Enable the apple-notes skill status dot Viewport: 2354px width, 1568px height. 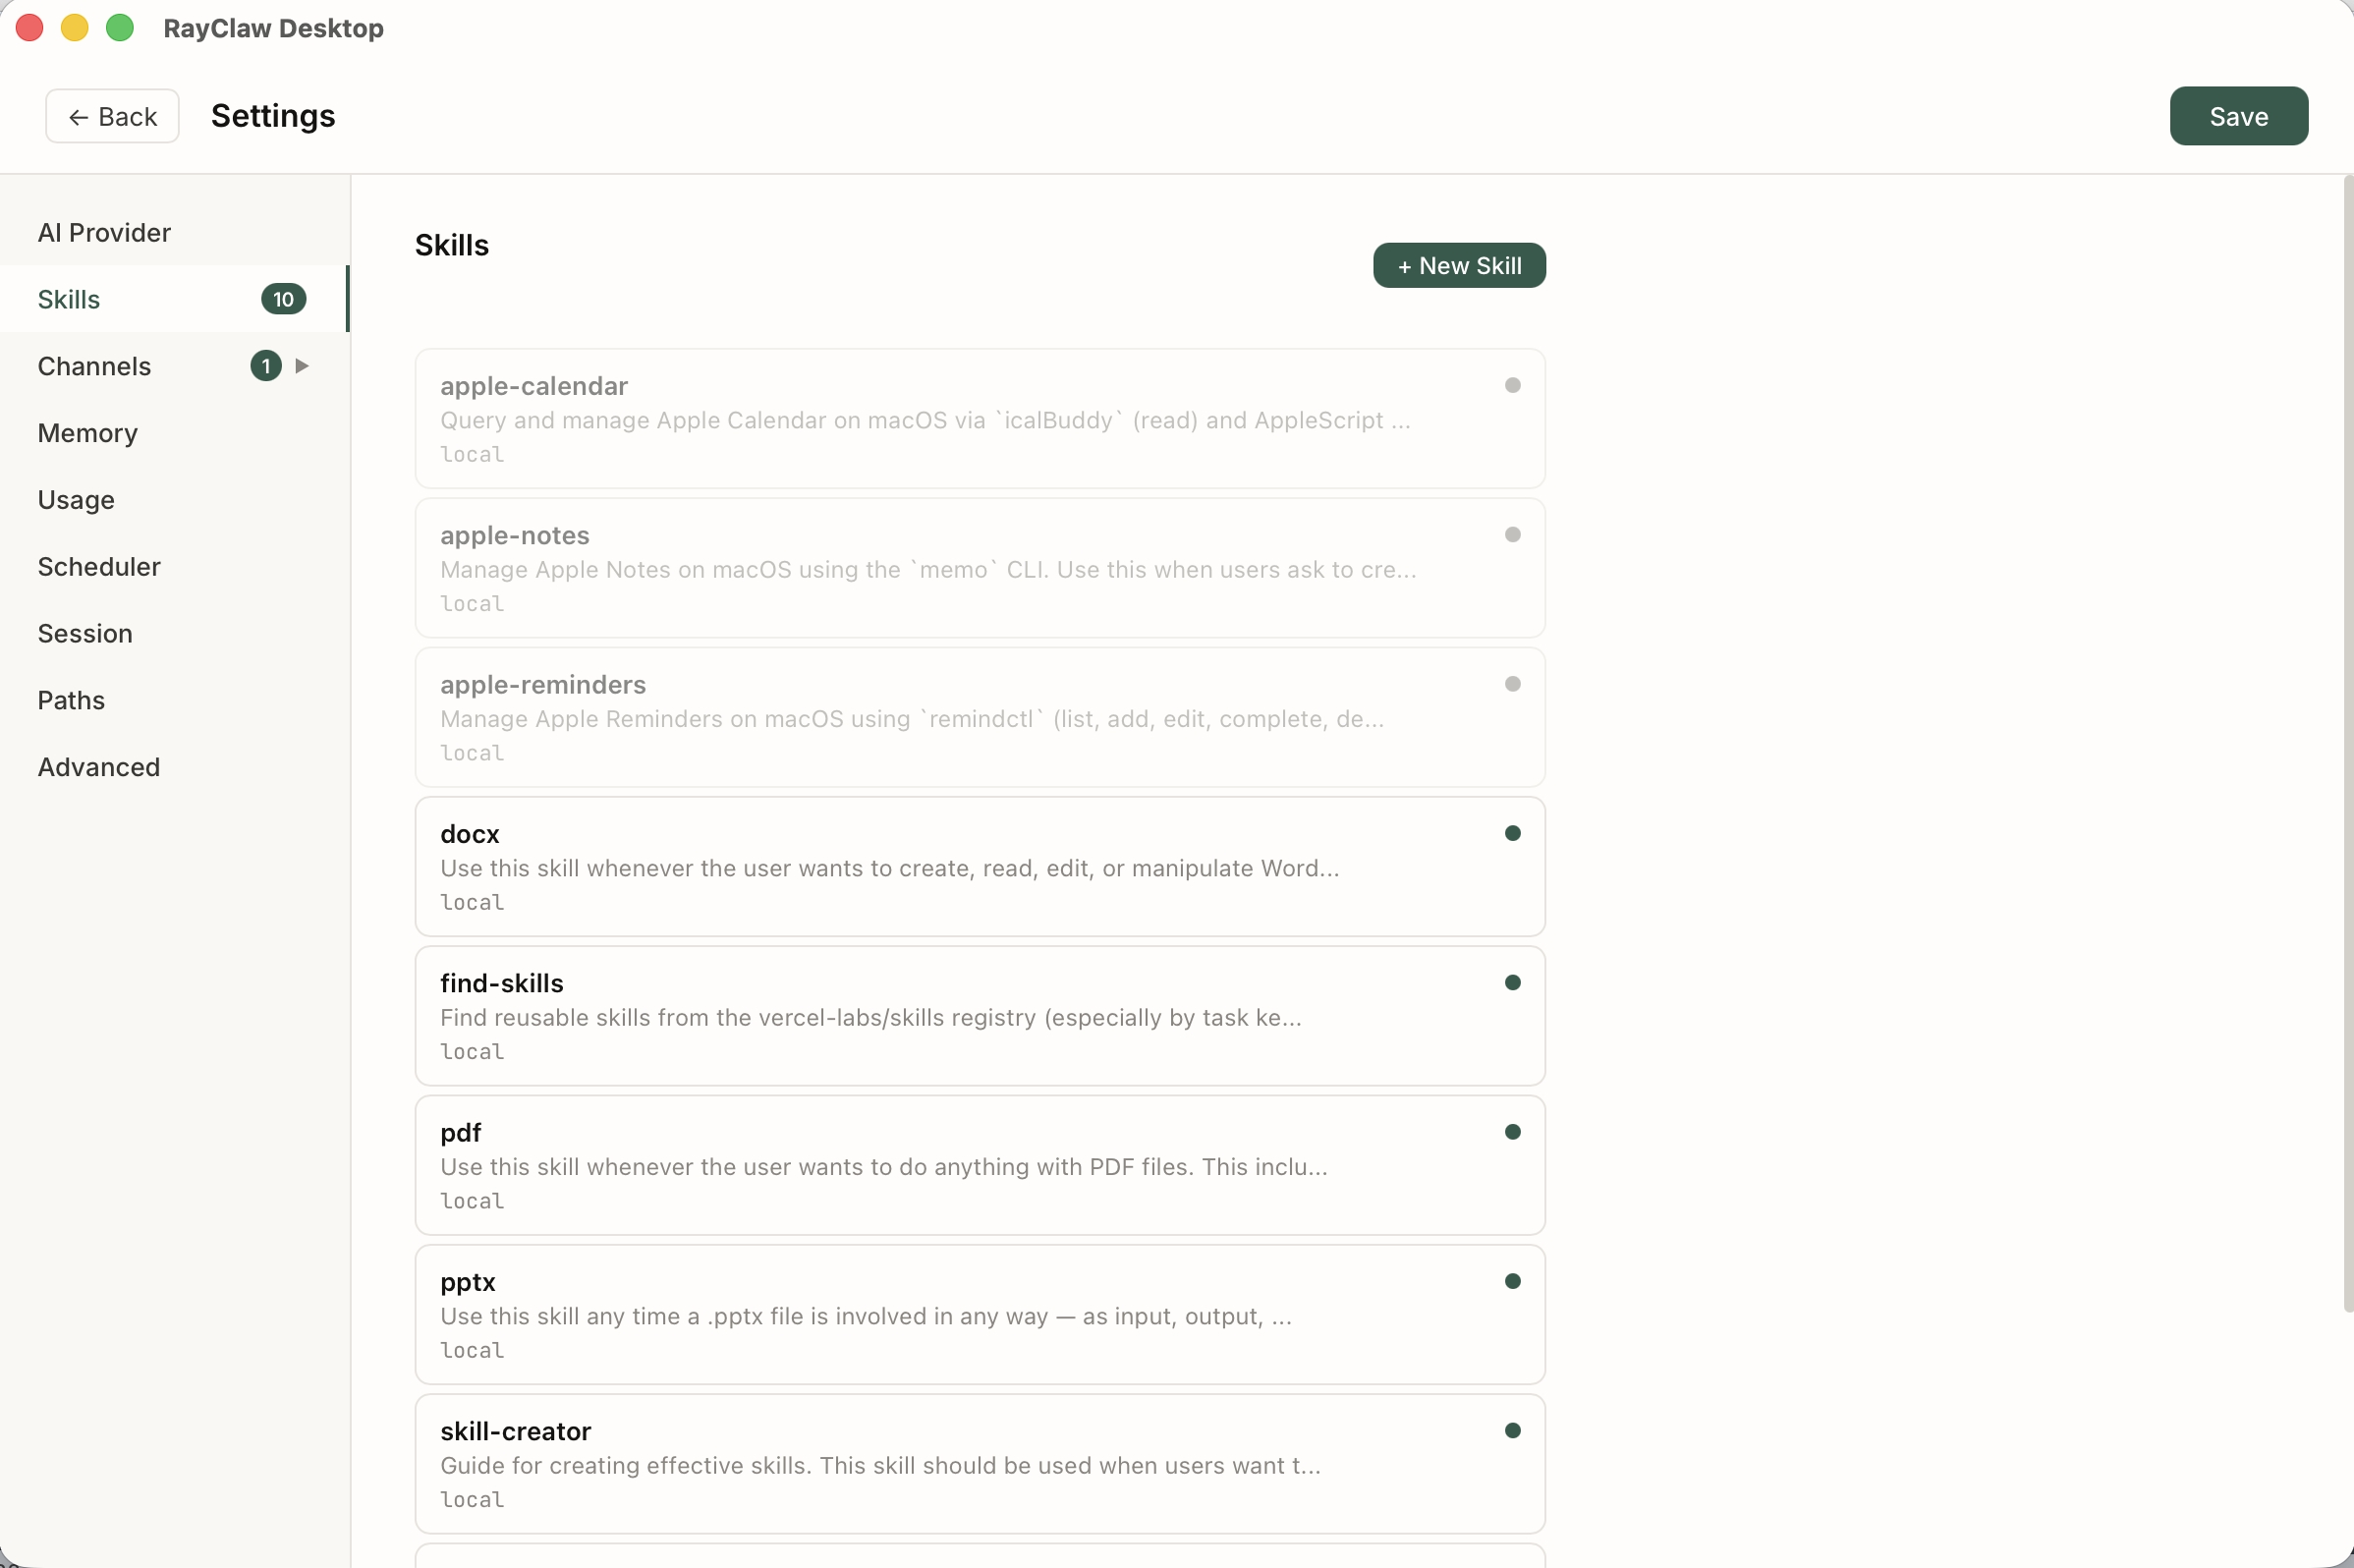(1512, 535)
